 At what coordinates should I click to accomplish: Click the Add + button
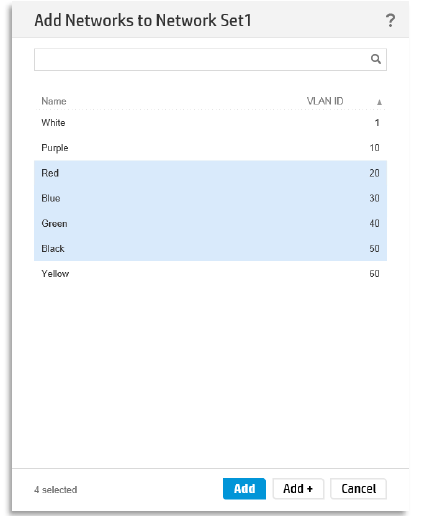pyautogui.click(x=298, y=489)
